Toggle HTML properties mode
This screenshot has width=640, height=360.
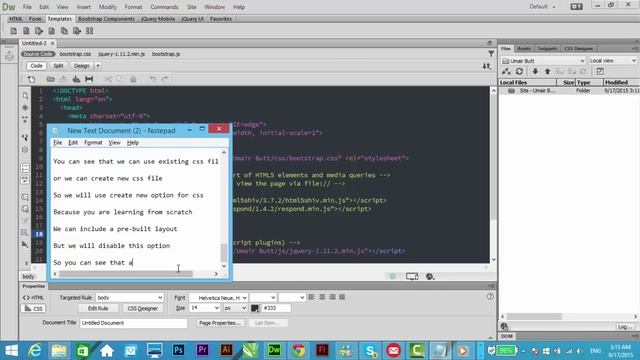pyautogui.click(x=33, y=298)
